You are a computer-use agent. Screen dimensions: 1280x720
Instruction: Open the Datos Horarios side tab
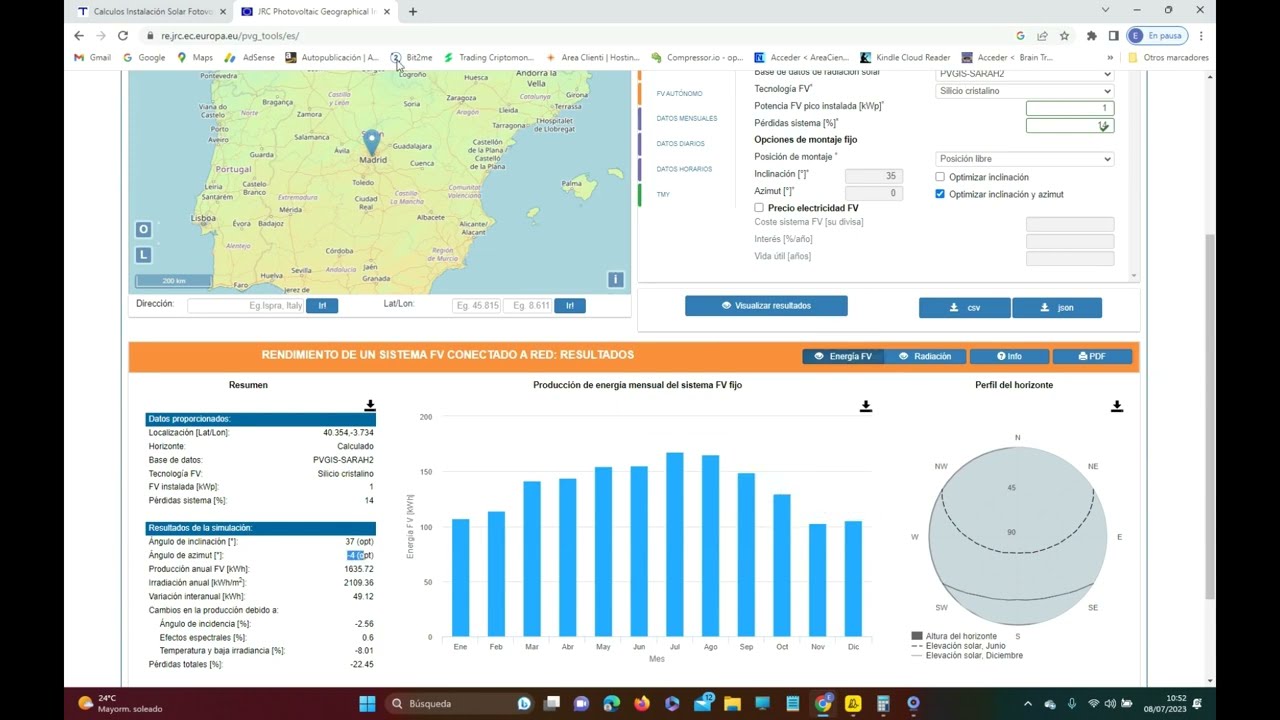pyautogui.click(x=684, y=169)
